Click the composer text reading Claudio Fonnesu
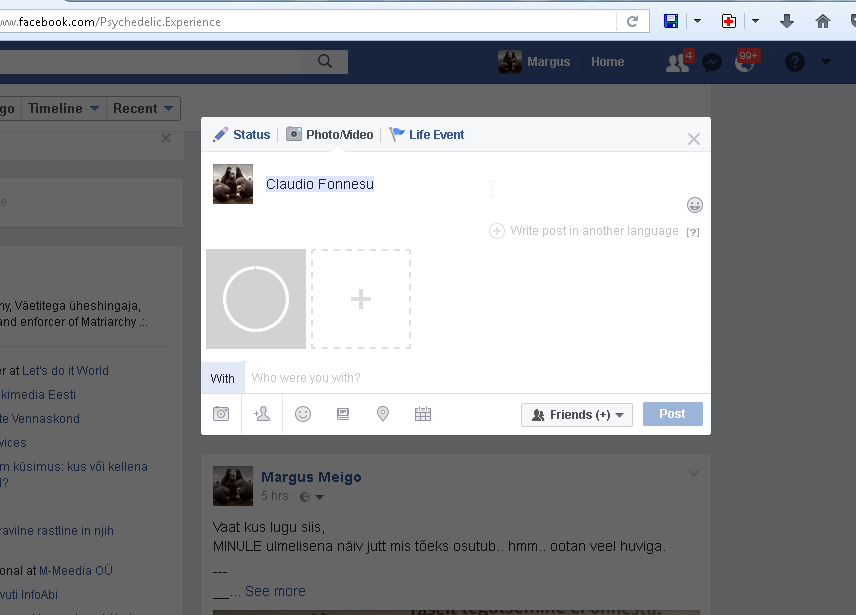 pyautogui.click(x=320, y=184)
